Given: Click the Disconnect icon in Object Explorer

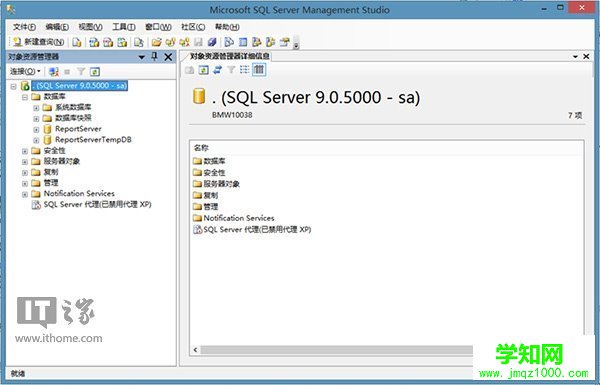Looking at the screenshot, I should point(54,72).
